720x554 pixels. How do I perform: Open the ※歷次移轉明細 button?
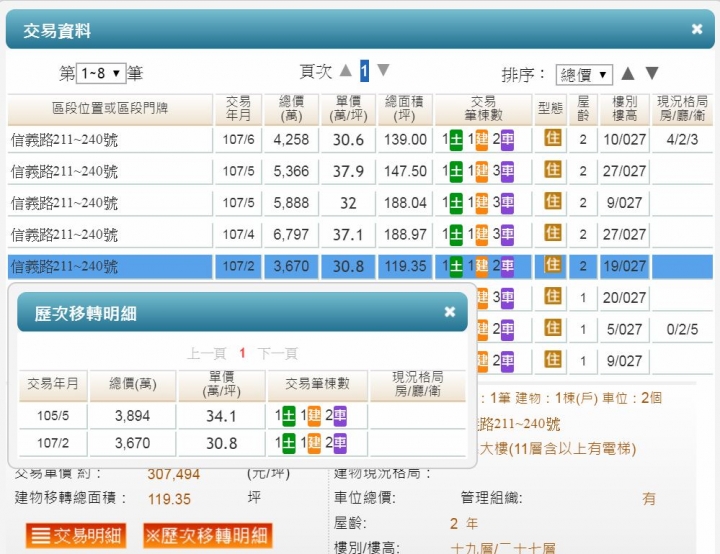pyautogui.click(x=208, y=536)
